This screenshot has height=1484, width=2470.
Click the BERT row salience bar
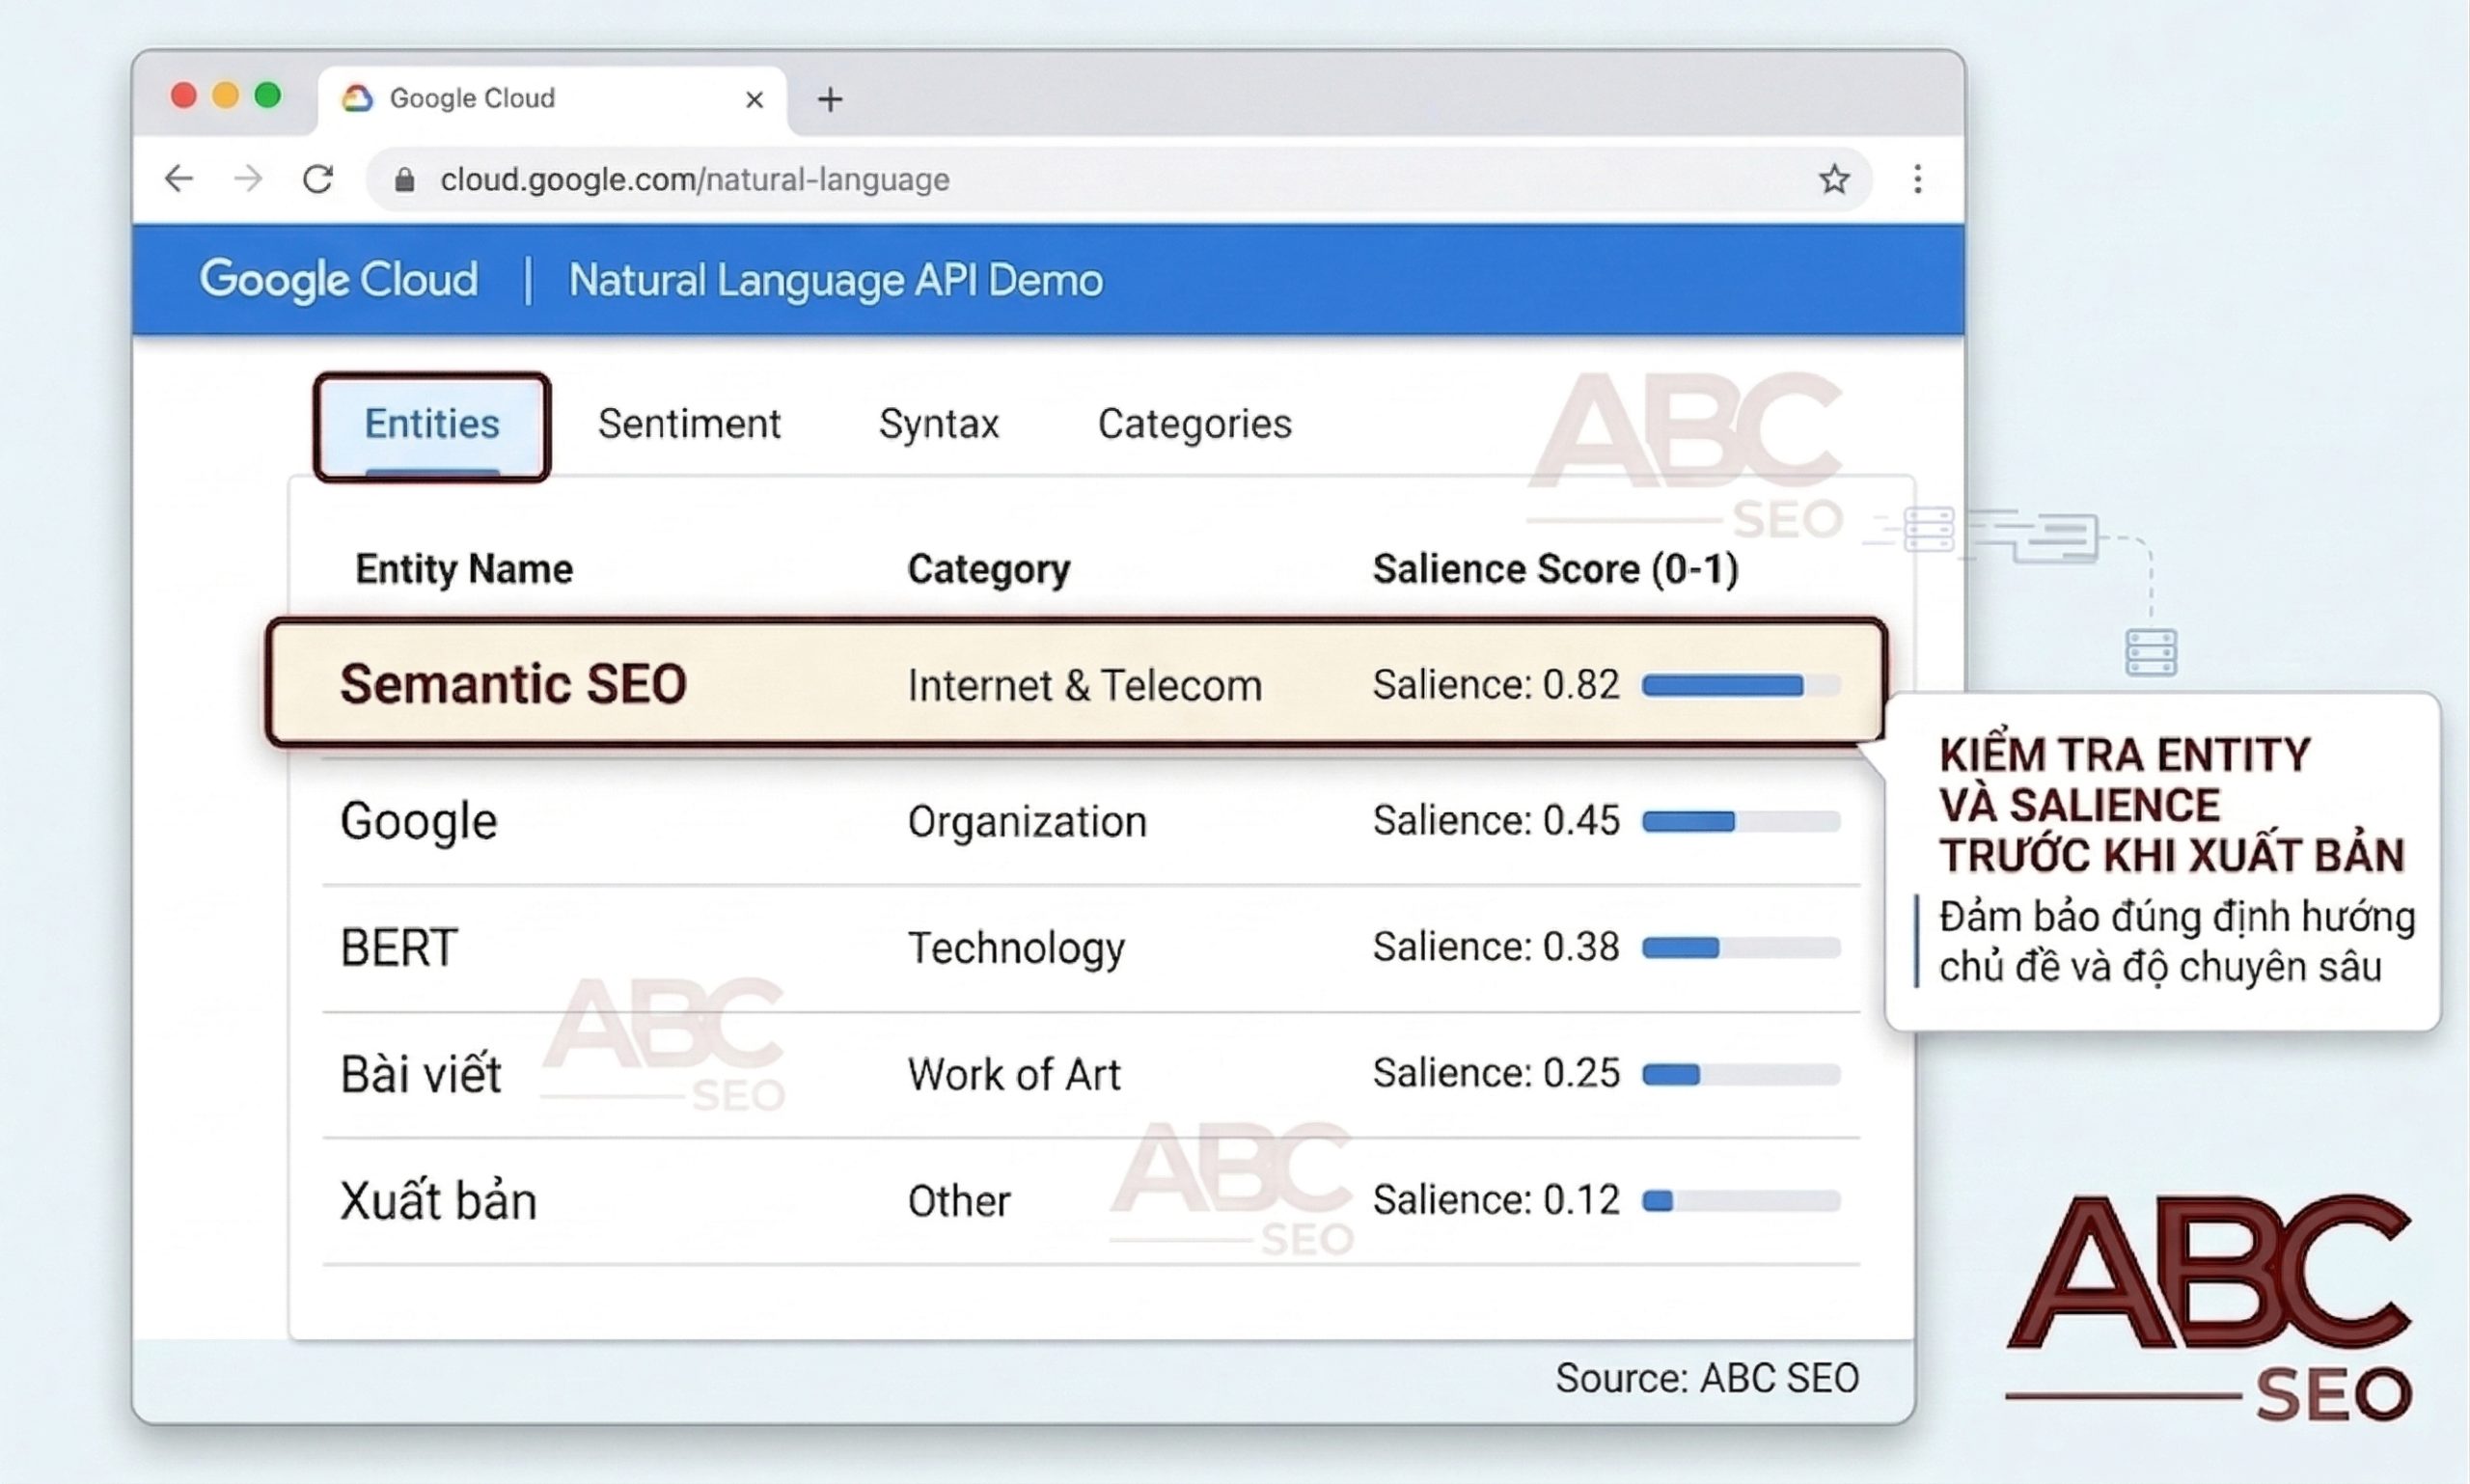(1741, 948)
